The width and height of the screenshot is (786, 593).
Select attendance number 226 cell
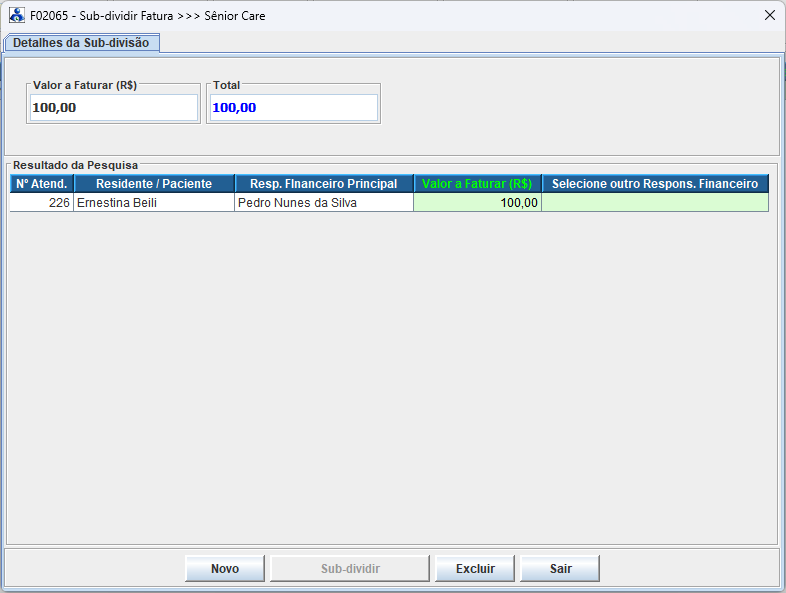[42, 203]
